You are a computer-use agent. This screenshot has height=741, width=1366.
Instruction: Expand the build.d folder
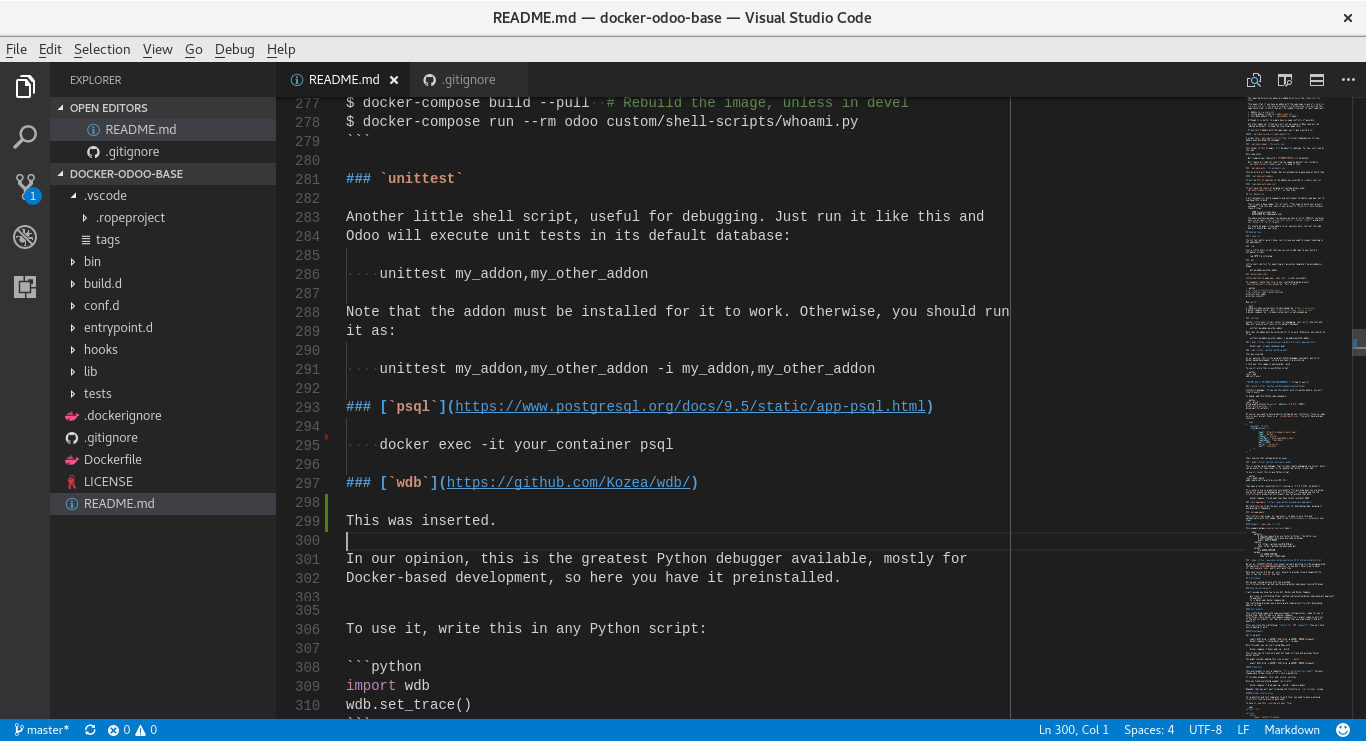pyautogui.click(x=163, y=284)
